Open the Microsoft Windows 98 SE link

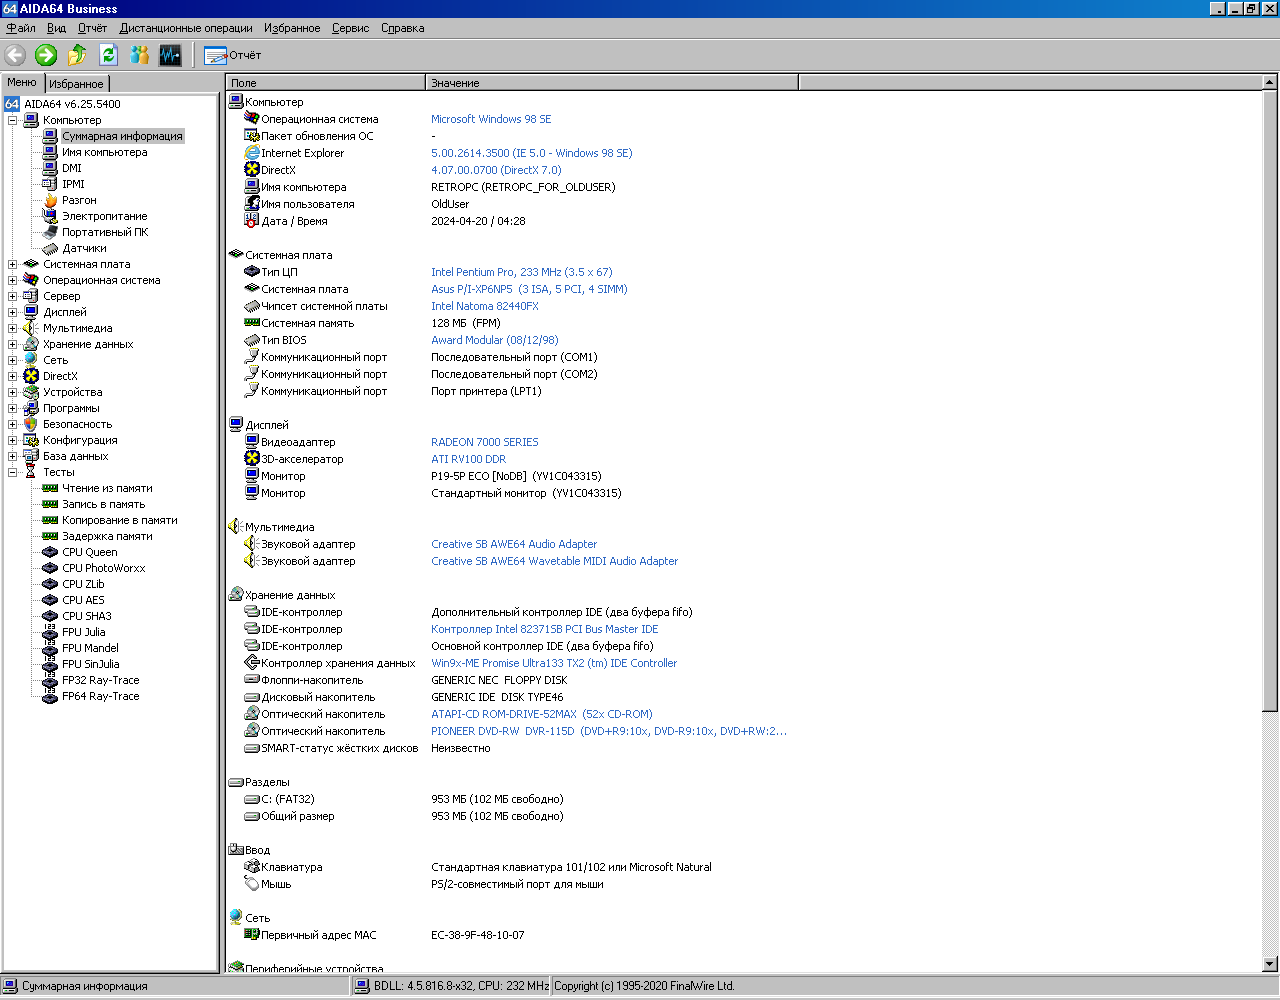tap(491, 119)
